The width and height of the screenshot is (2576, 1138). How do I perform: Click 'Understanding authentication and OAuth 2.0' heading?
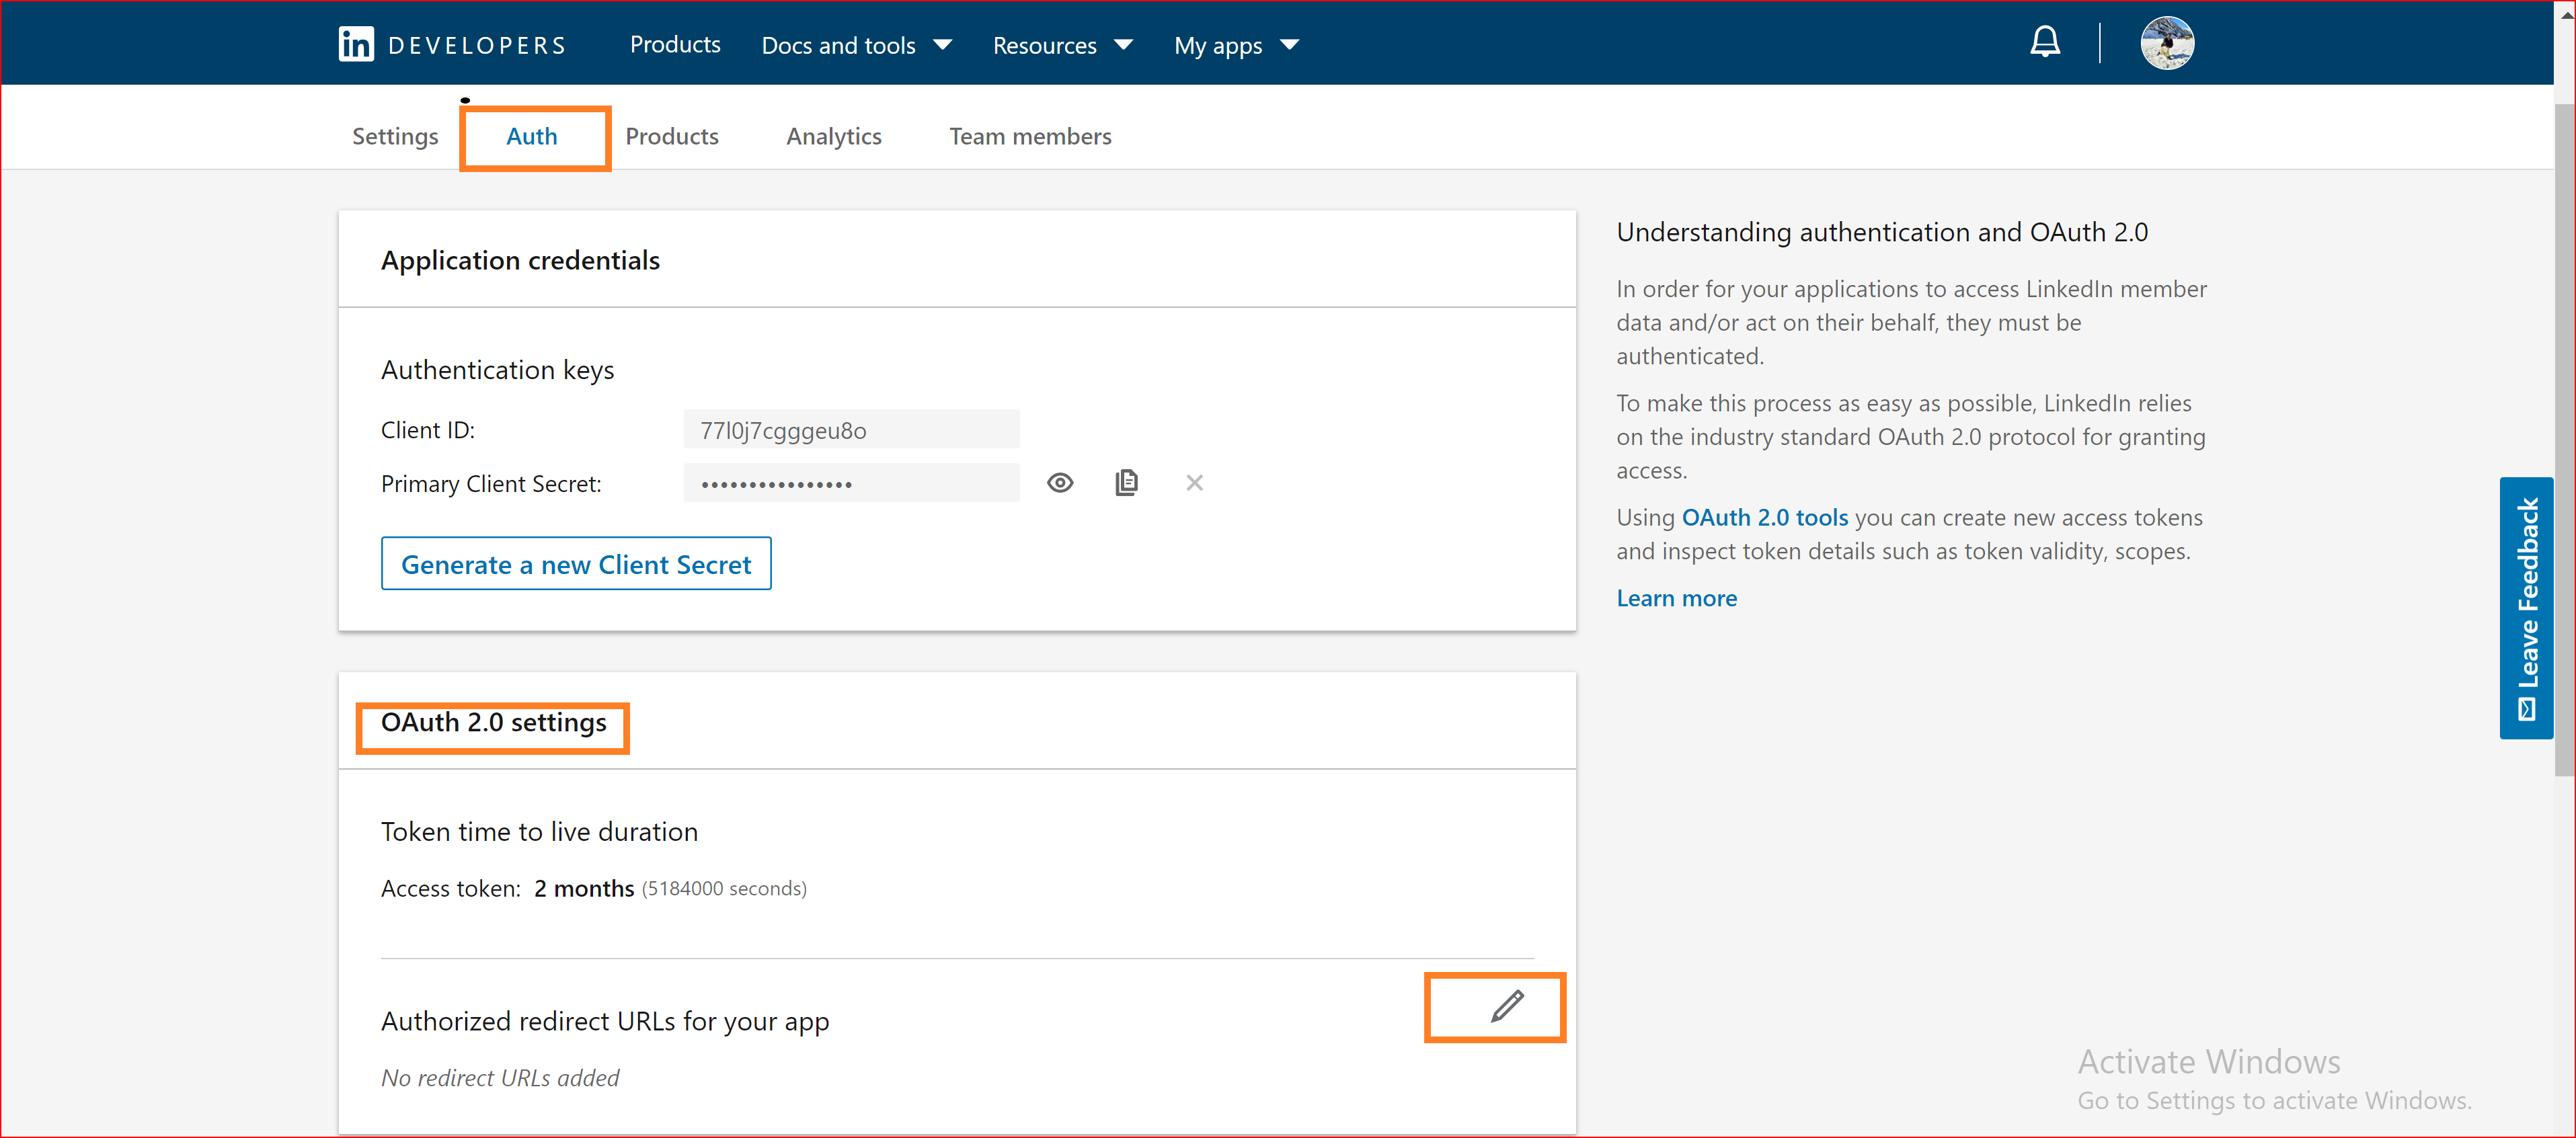(1882, 232)
